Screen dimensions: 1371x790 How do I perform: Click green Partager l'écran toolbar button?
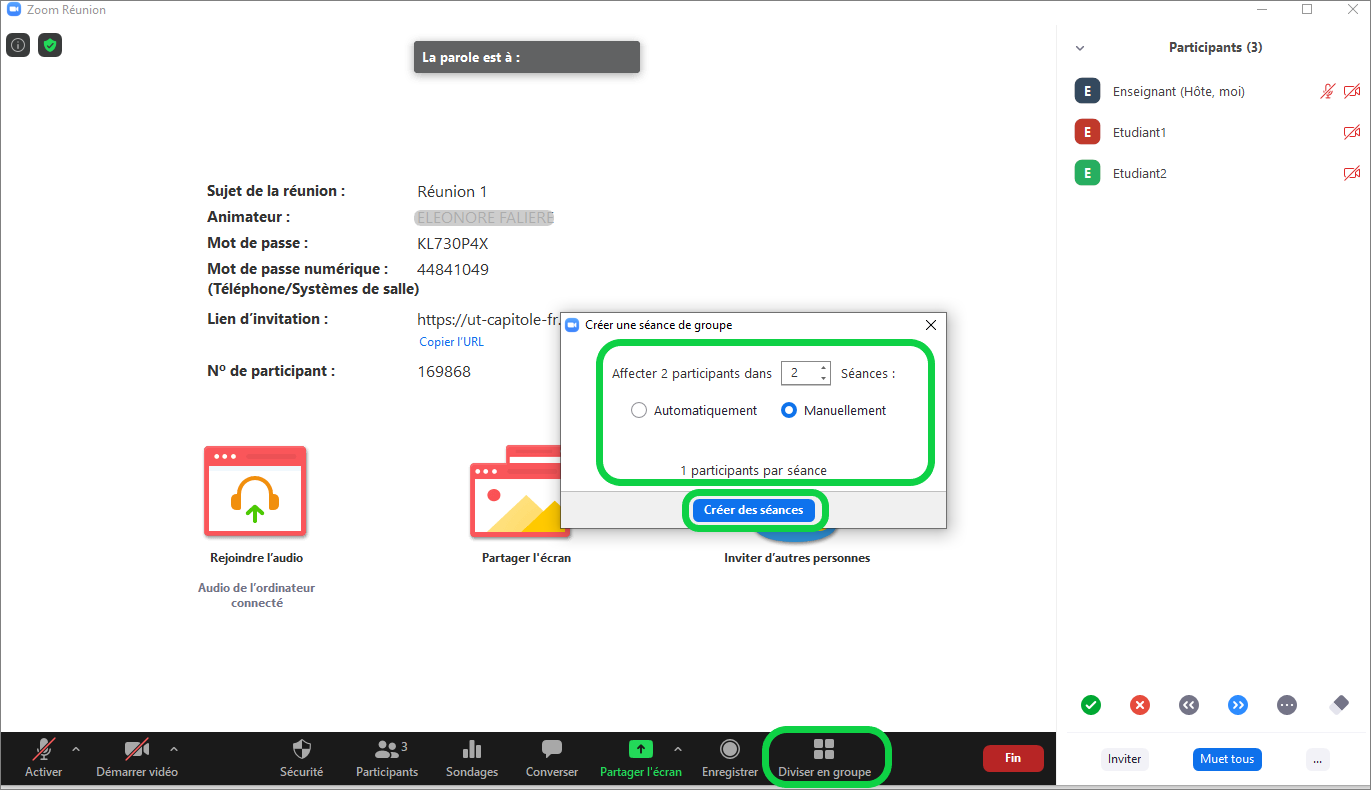pos(641,759)
